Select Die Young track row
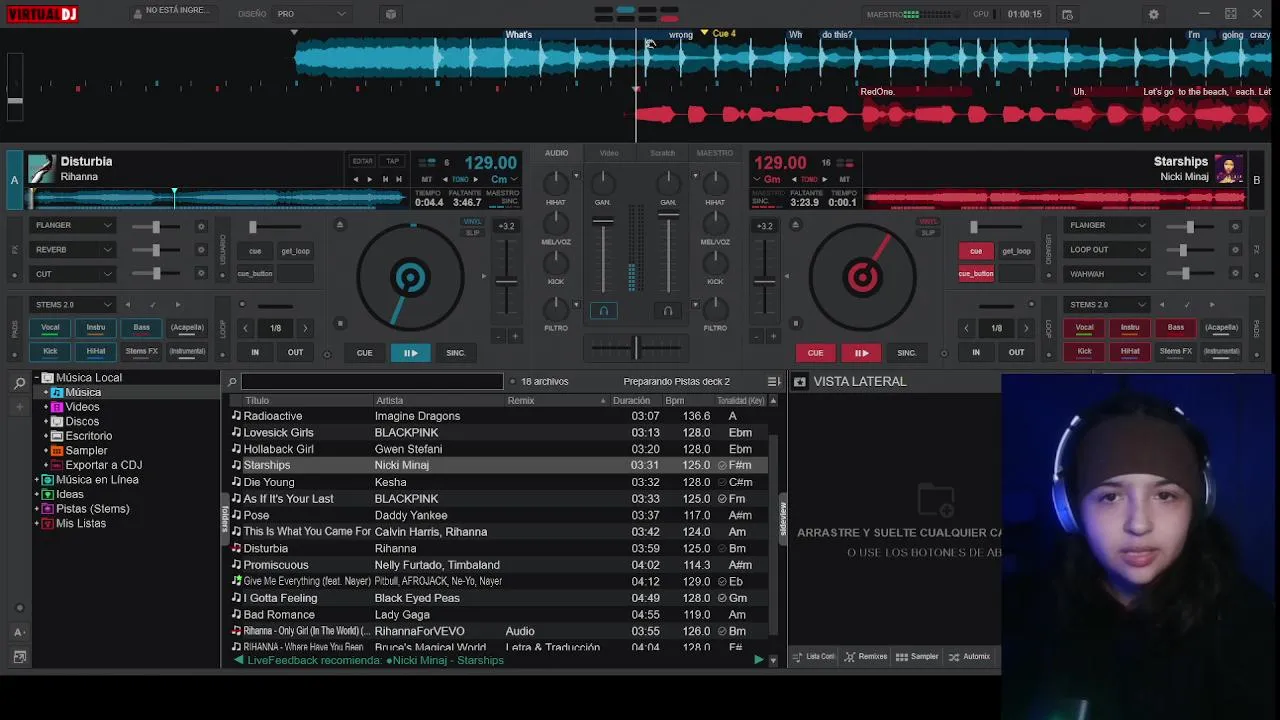Image resolution: width=1280 pixels, height=720 pixels. (x=498, y=482)
